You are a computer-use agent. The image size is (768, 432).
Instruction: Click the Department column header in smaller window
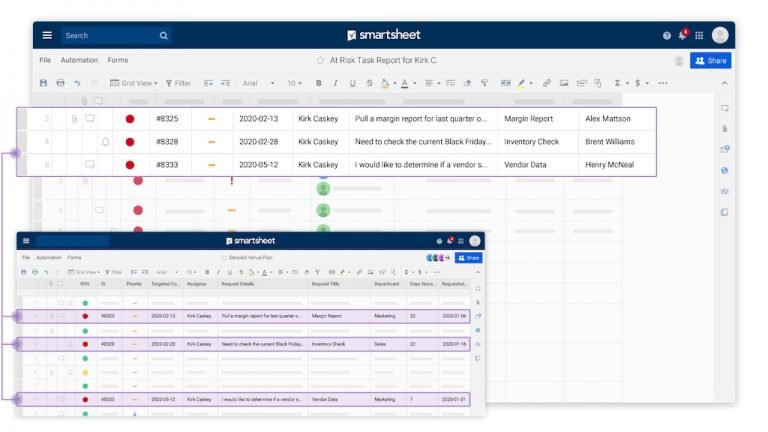point(386,284)
